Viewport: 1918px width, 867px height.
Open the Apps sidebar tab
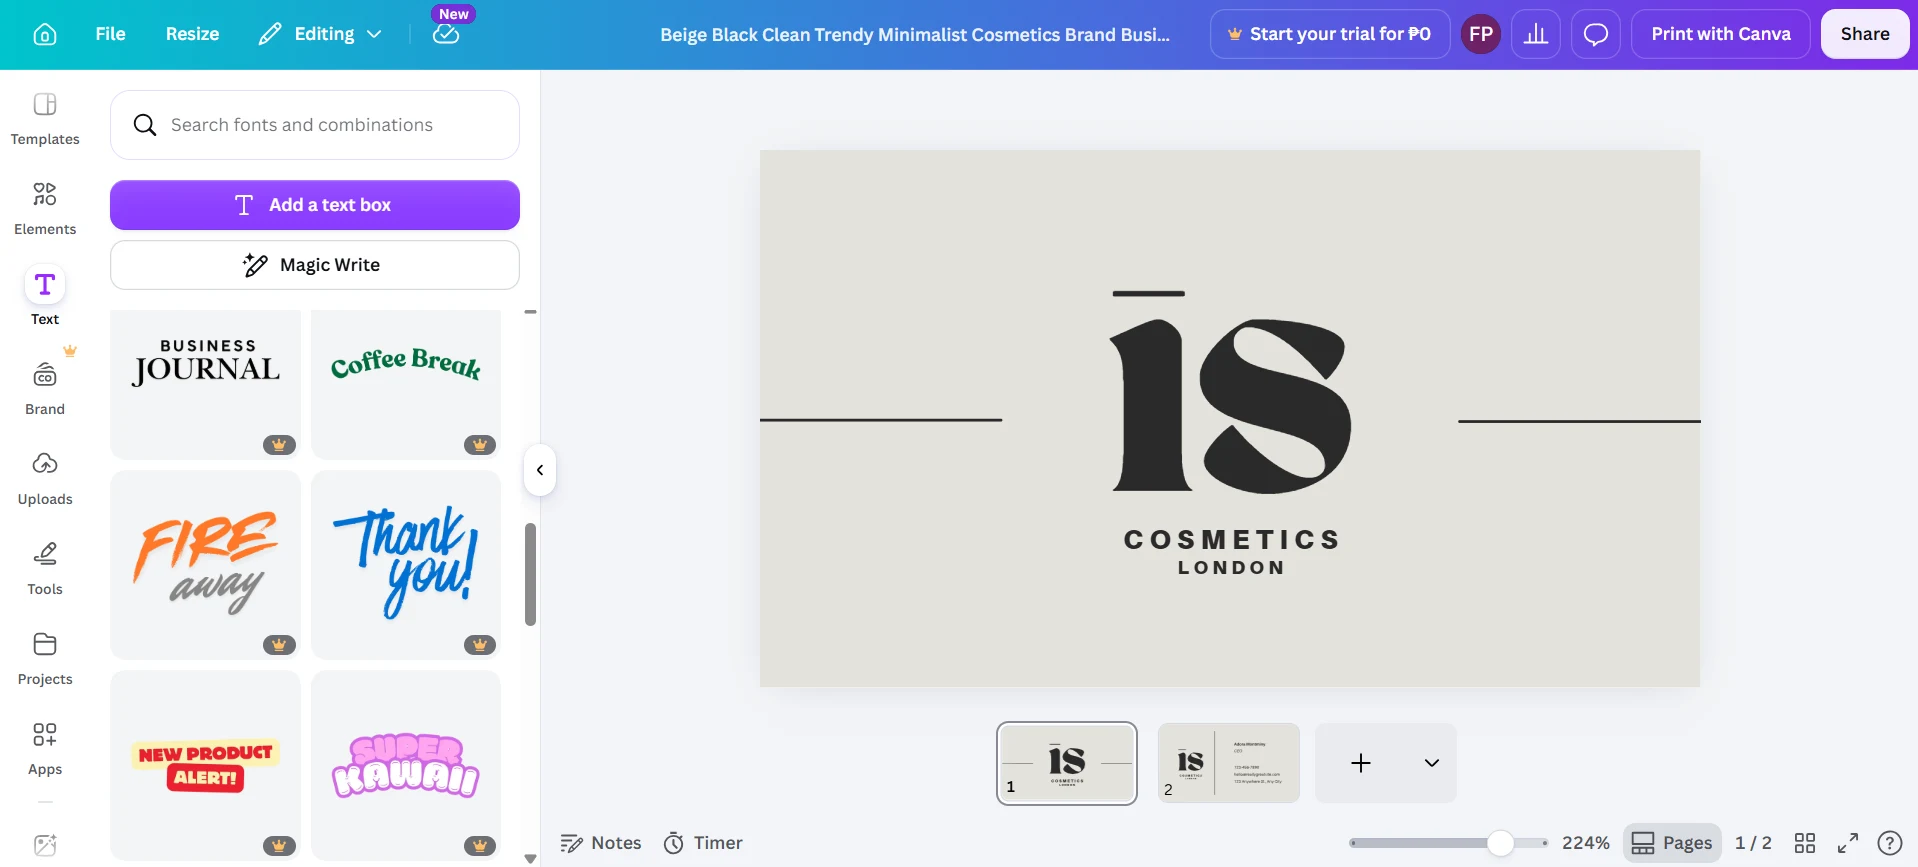tap(45, 748)
